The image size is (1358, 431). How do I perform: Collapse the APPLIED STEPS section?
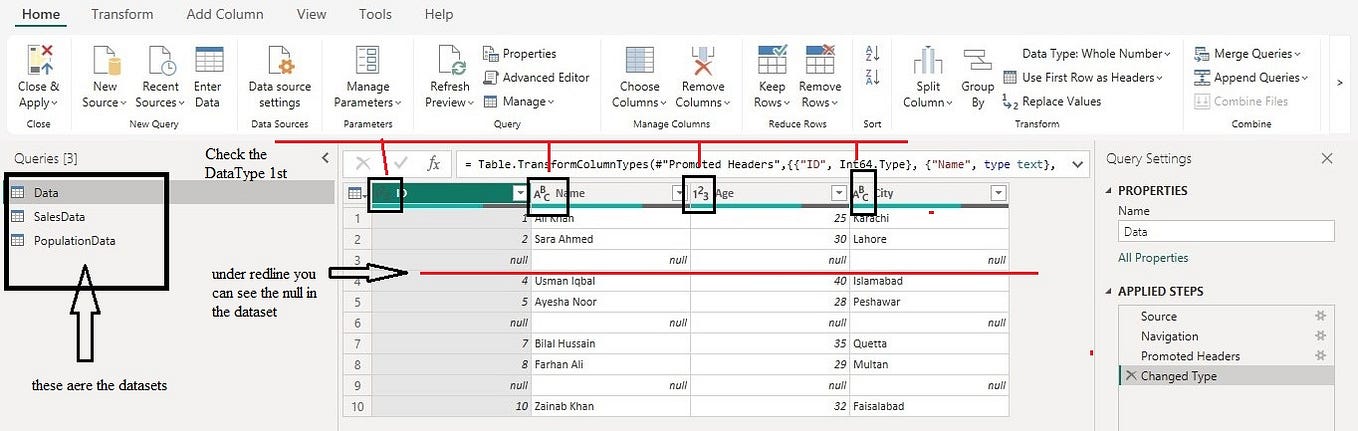1110,291
